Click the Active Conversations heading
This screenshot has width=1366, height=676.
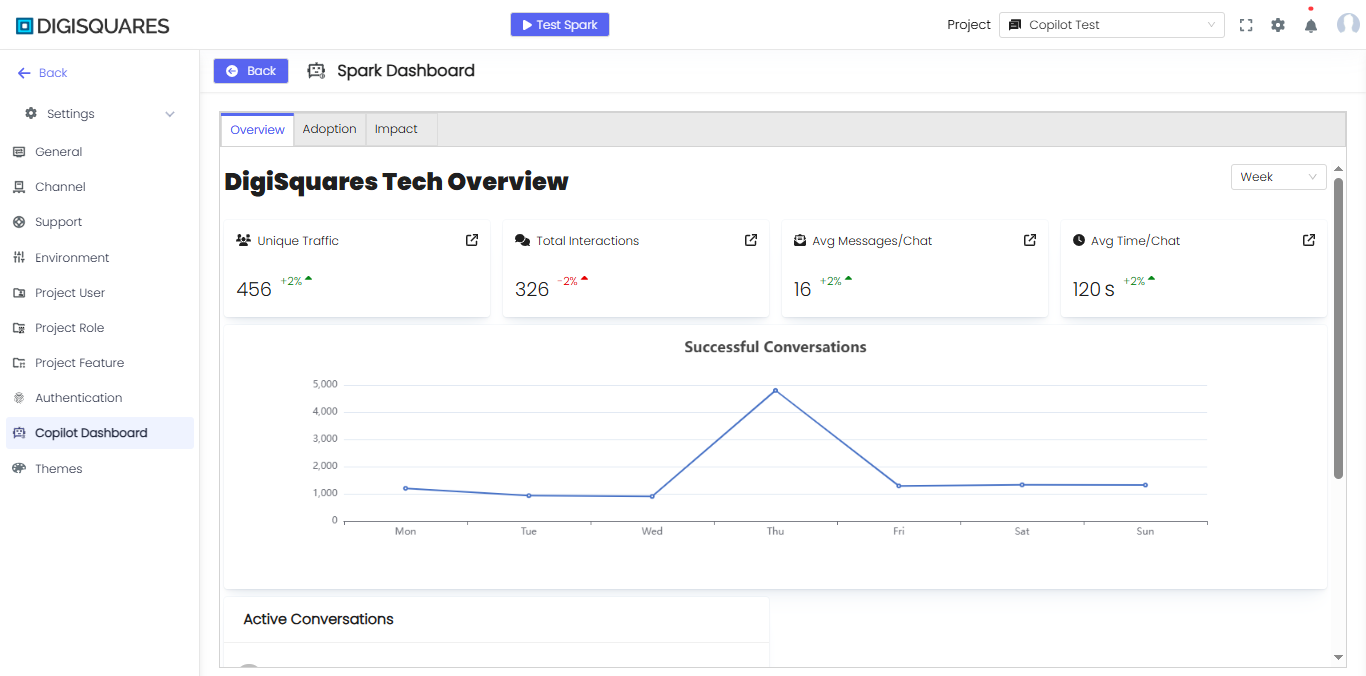tap(318, 619)
